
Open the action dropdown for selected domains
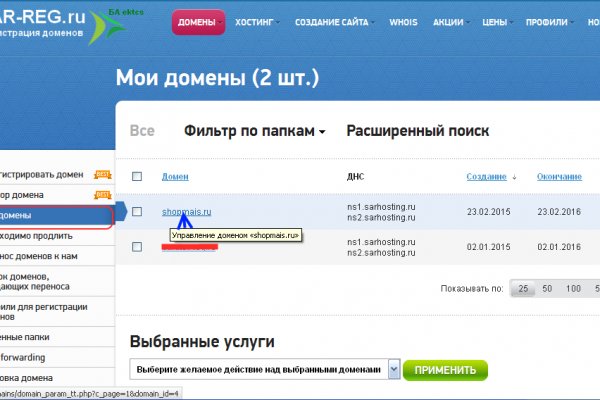[393, 370]
